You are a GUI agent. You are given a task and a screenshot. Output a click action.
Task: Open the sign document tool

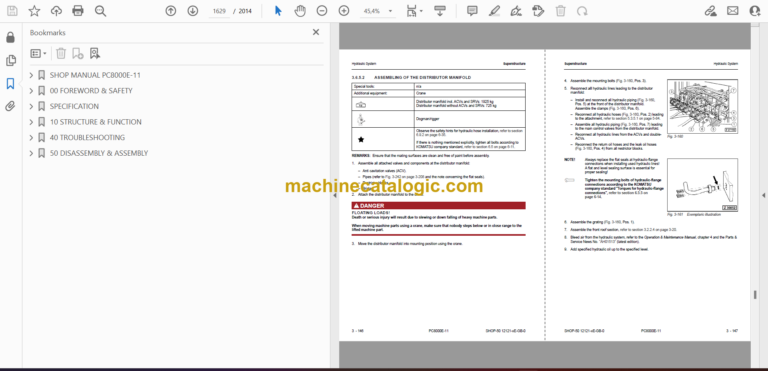(516, 11)
